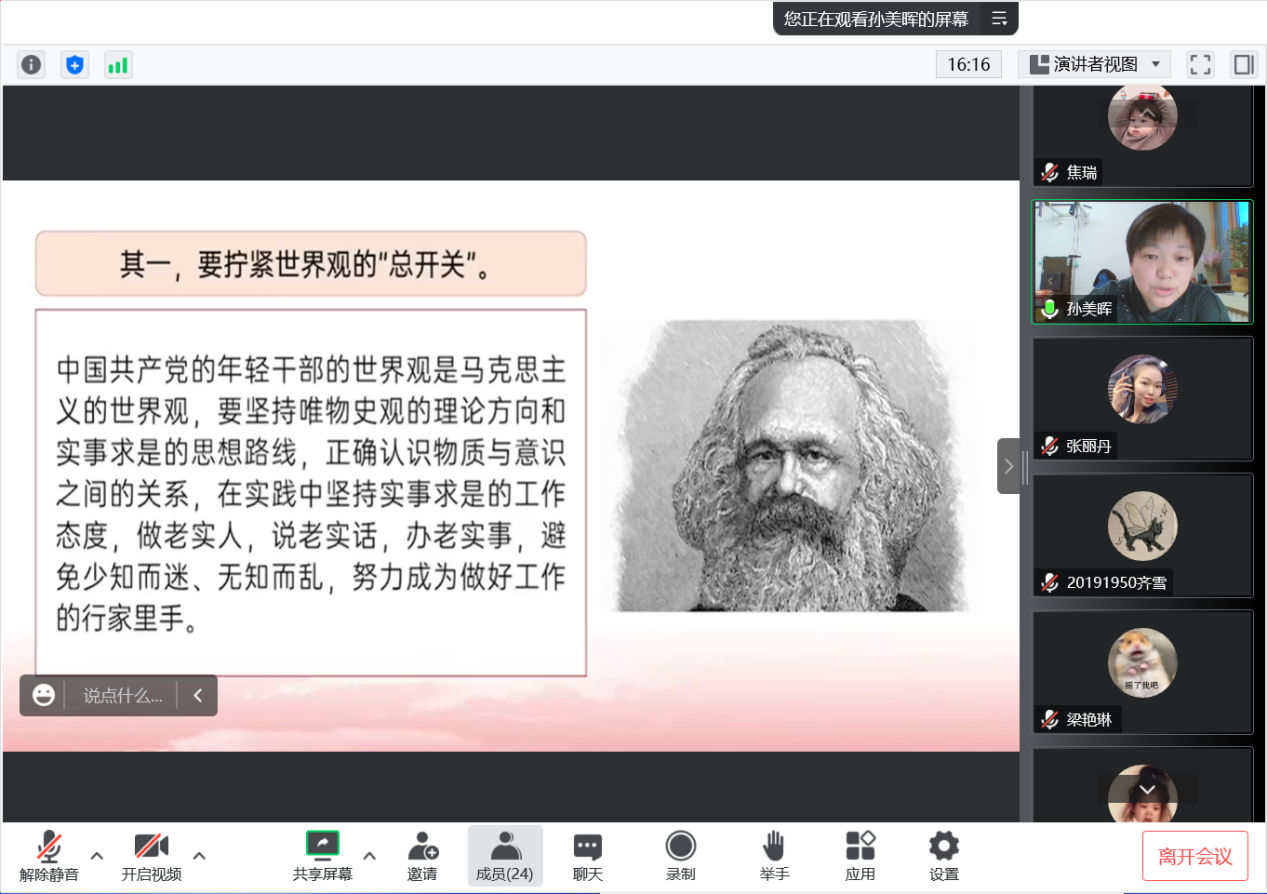Check the green network signal icon
The image size is (1267, 894).
(118, 65)
